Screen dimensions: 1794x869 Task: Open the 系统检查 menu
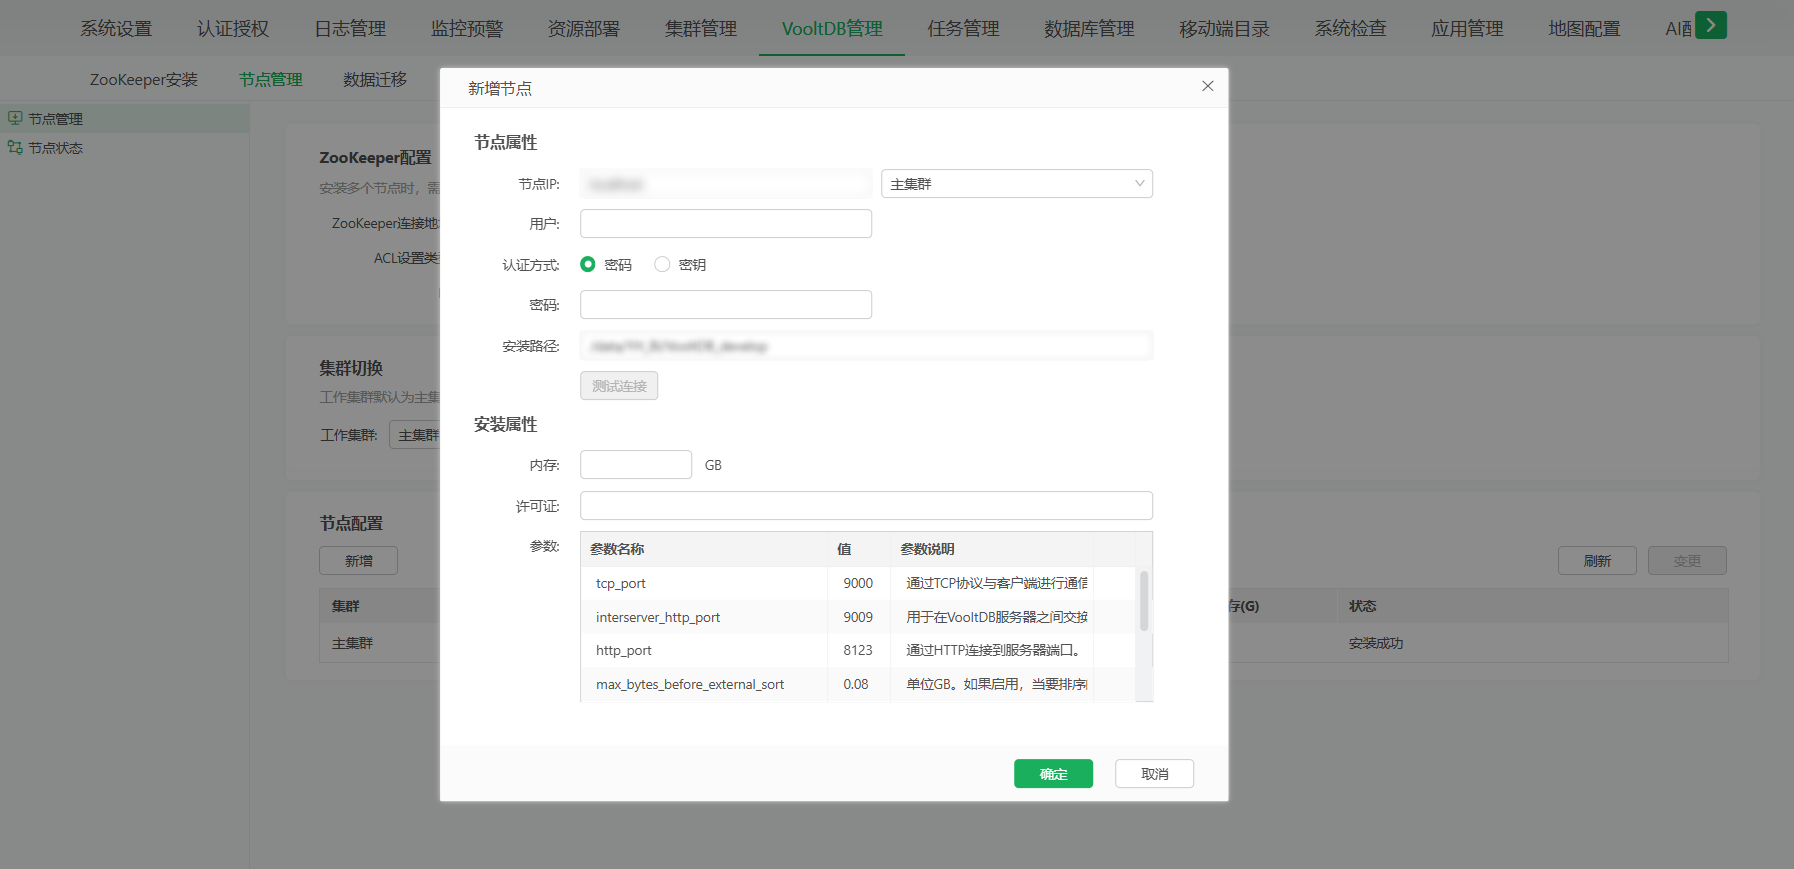point(1350,29)
